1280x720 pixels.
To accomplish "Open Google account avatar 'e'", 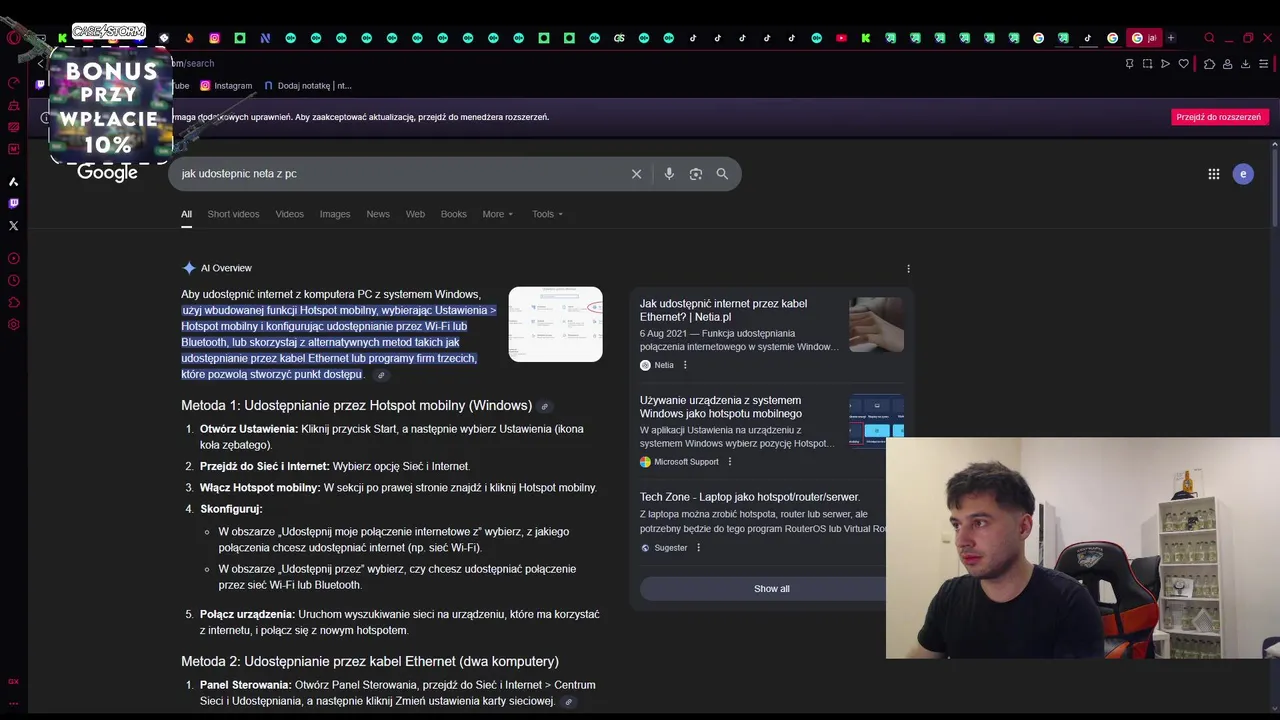I will 1243,174.
